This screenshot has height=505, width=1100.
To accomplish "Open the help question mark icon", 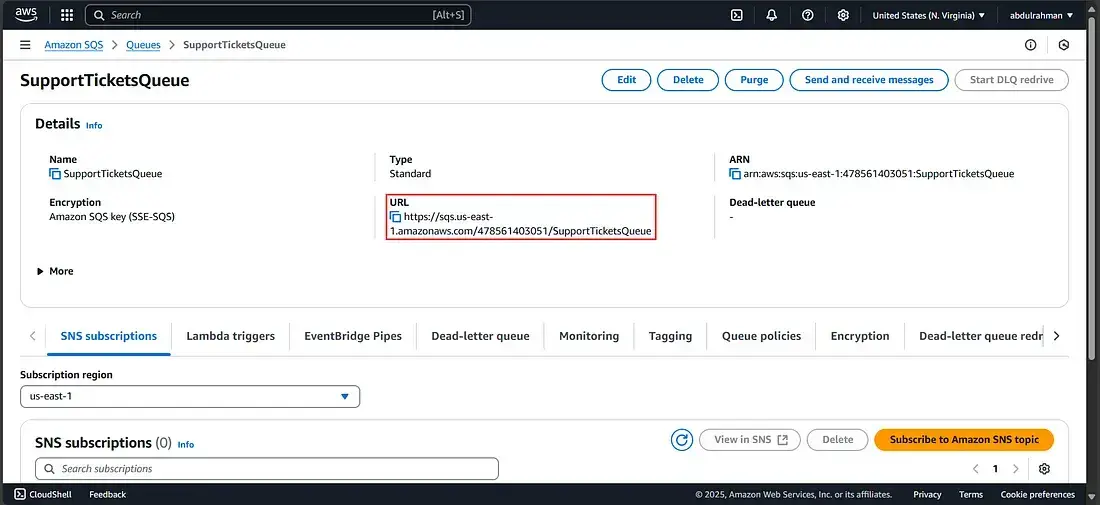I will [807, 15].
